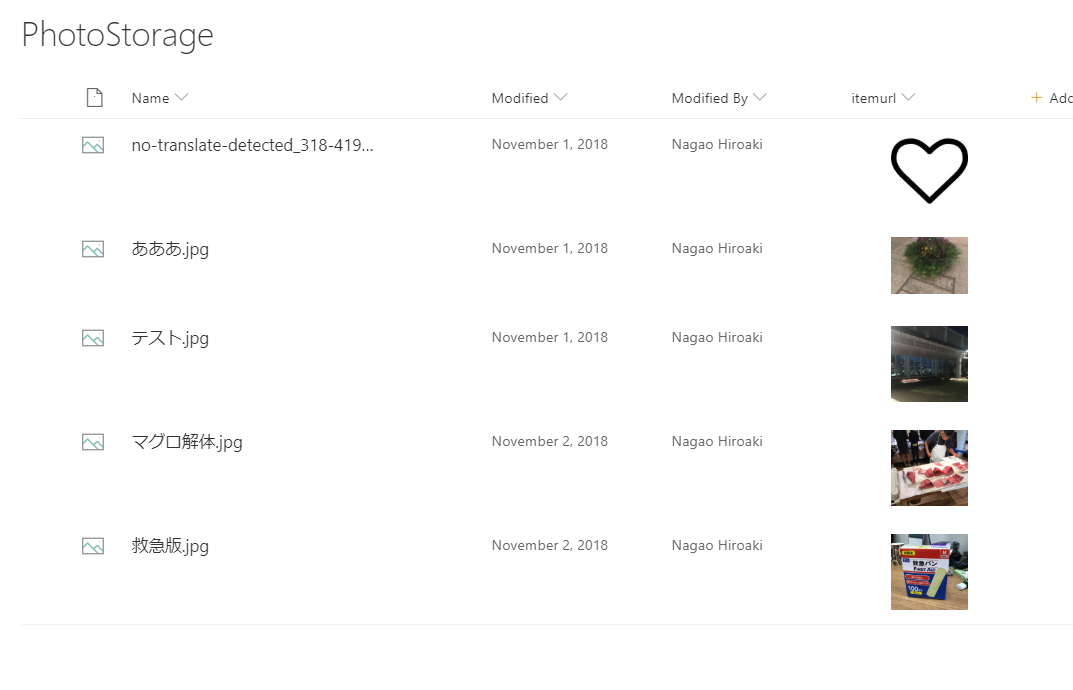Click the file type column header icon
Viewport: 1073px width, 690px height.
tap(94, 98)
